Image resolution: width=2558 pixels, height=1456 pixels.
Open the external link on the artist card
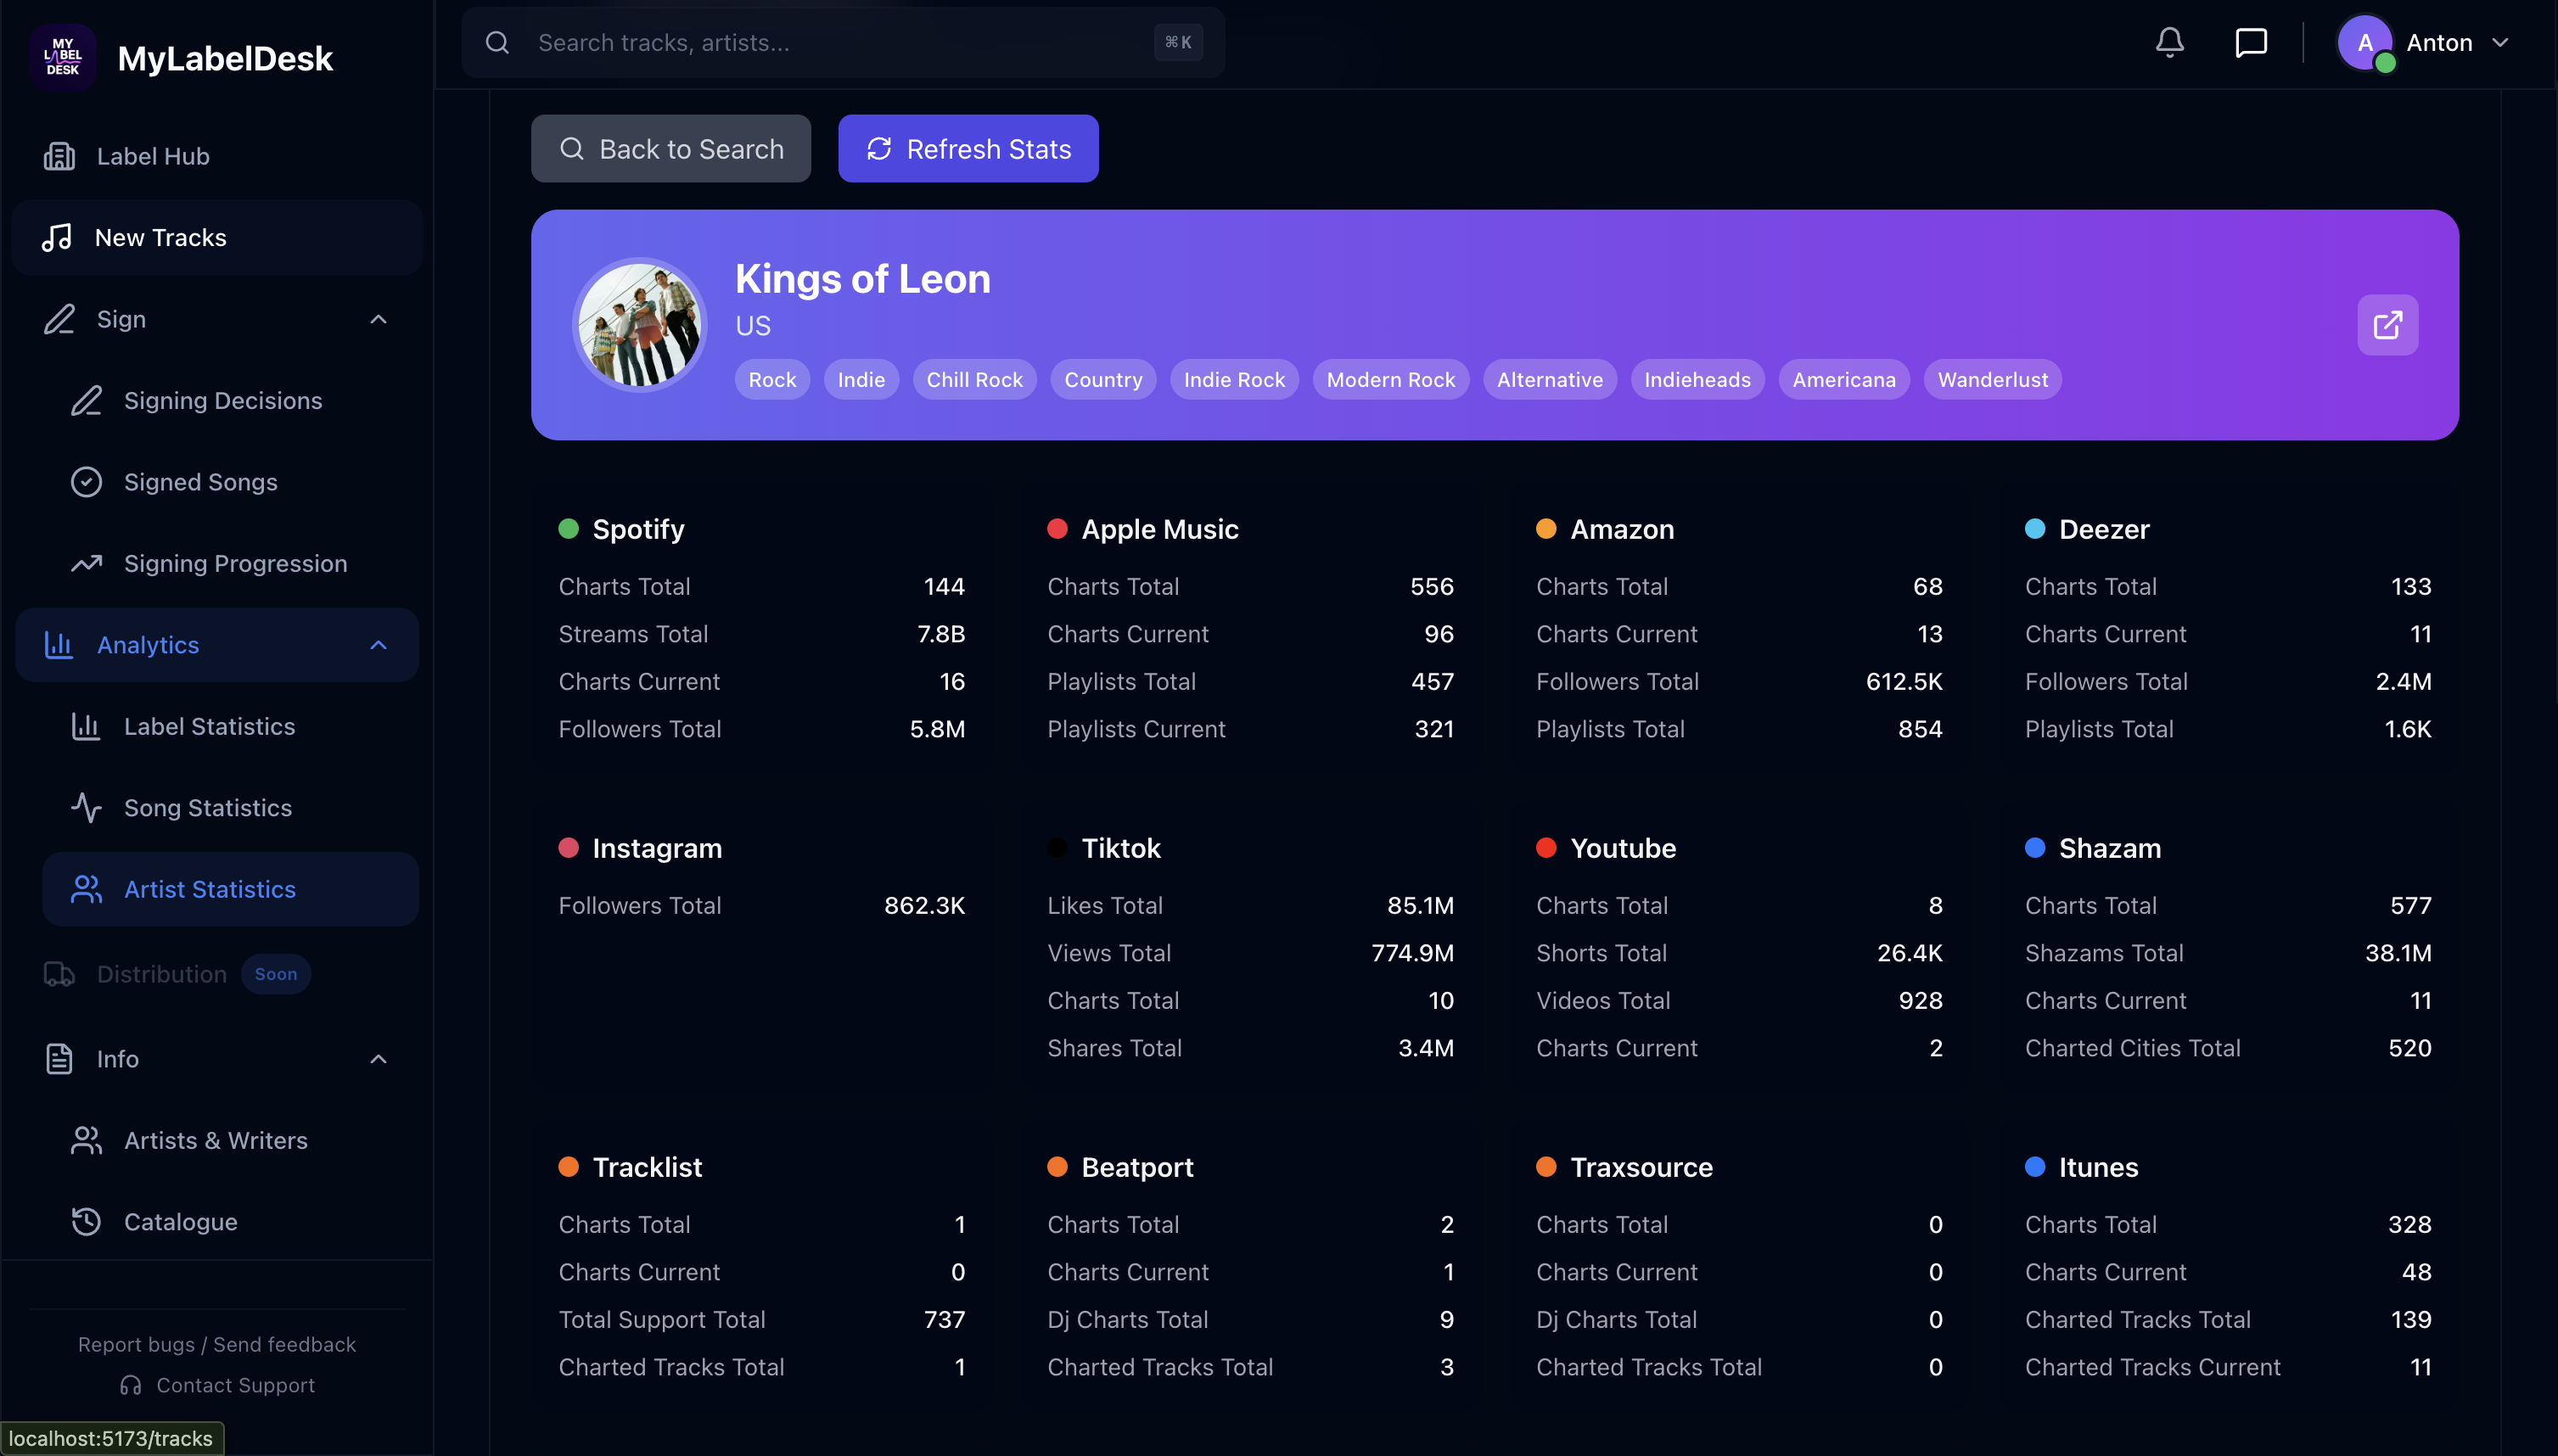[2388, 324]
